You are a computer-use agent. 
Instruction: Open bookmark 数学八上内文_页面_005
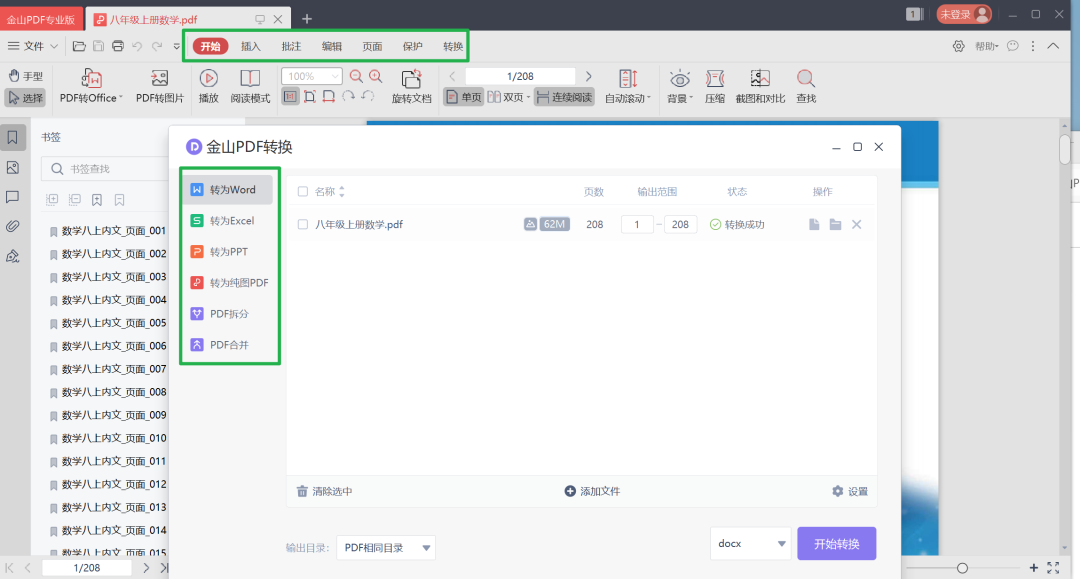point(107,323)
